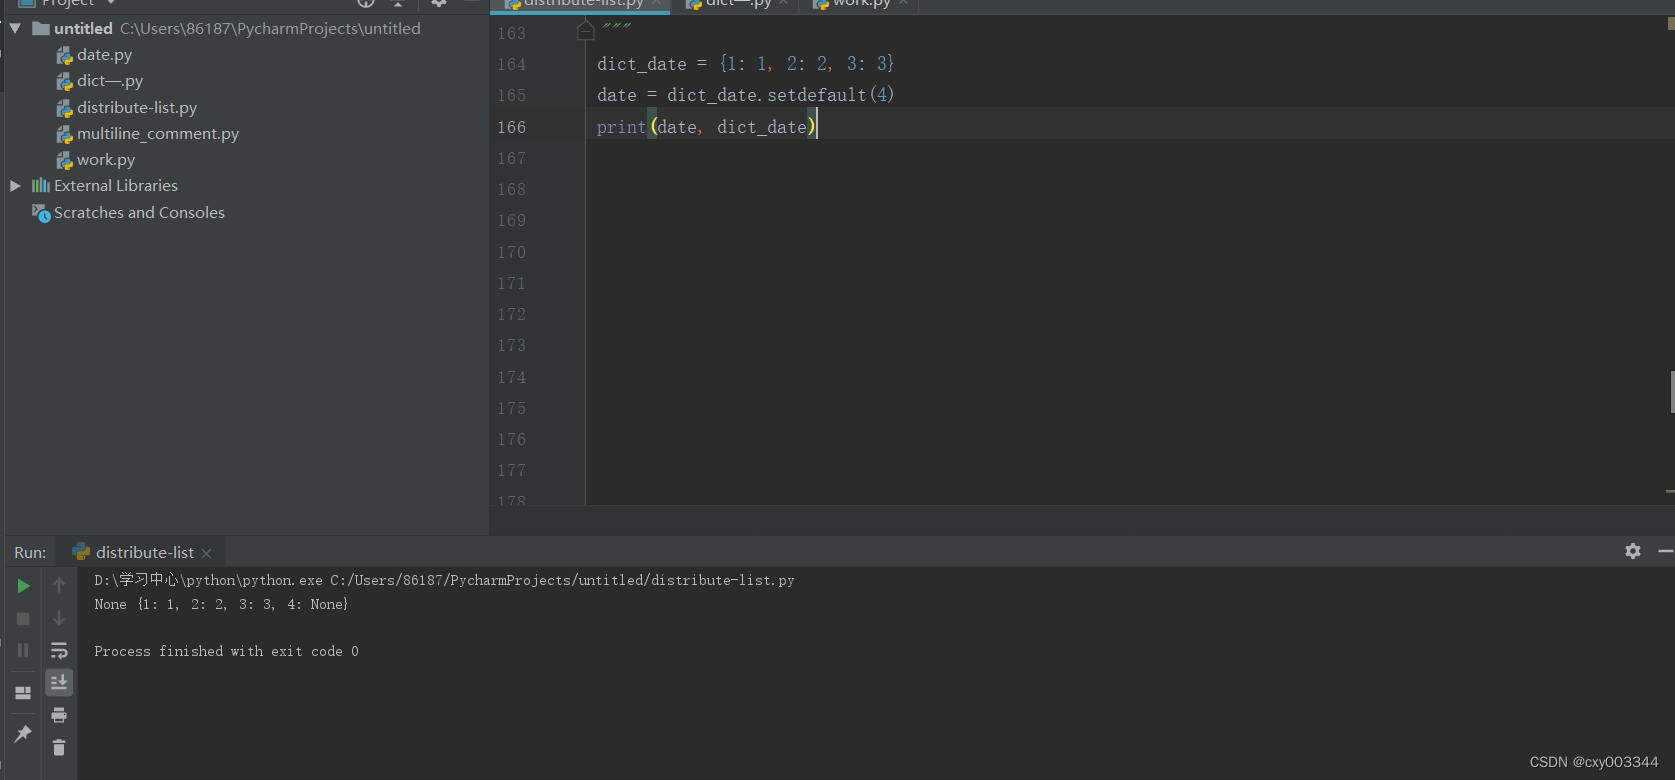
Task: Toggle soft-wrap for console output
Action: coord(59,651)
